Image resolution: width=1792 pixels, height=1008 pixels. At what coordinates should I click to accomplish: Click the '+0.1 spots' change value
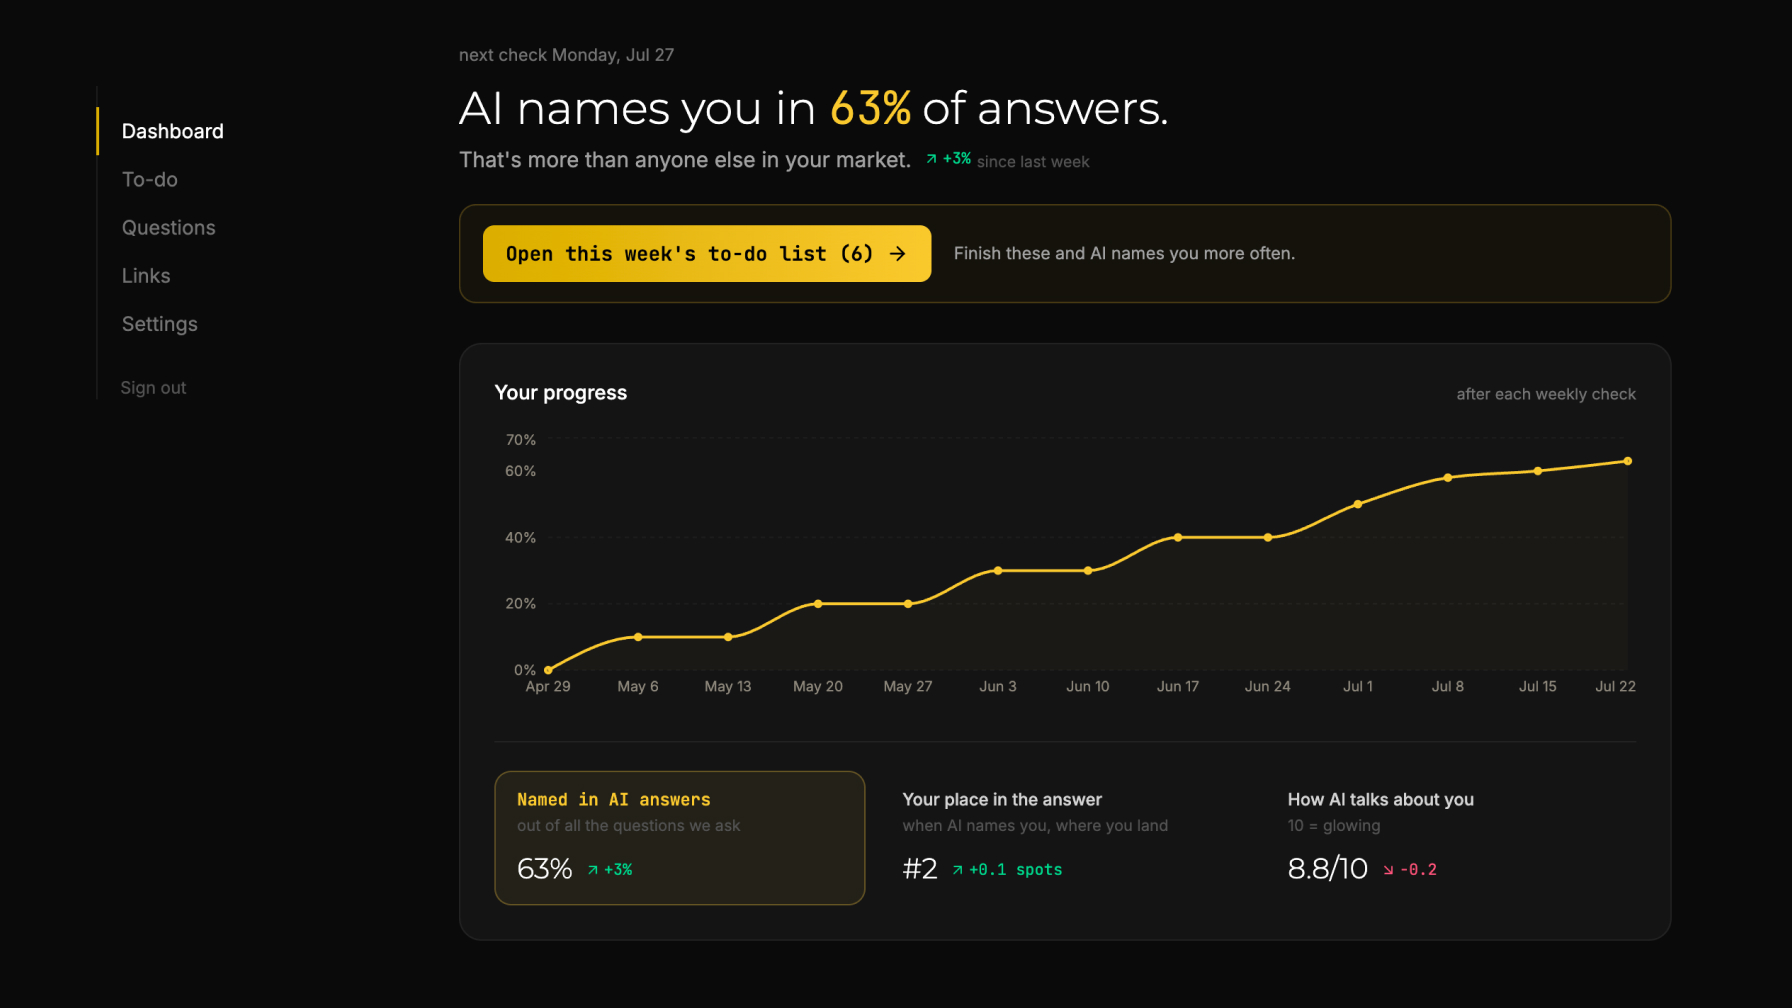1016,870
